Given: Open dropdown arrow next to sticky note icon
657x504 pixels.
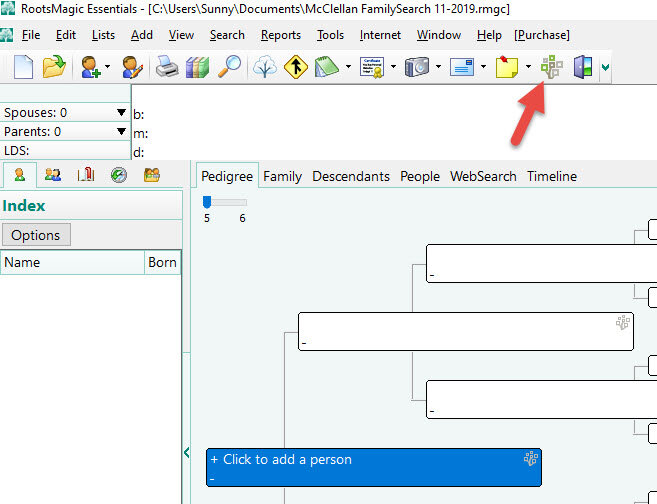Looking at the screenshot, I should (x=528, y=67).
